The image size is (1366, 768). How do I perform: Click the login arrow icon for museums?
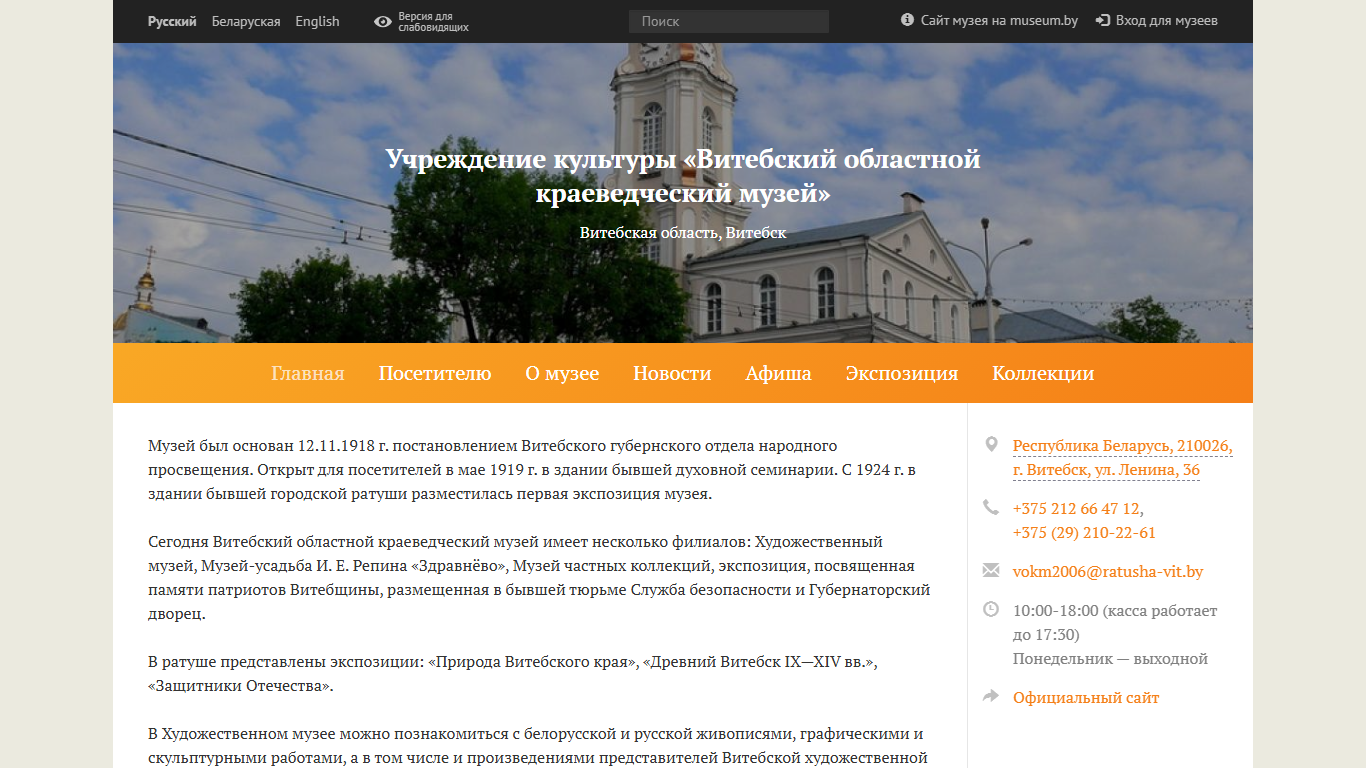pos(1103,20)
